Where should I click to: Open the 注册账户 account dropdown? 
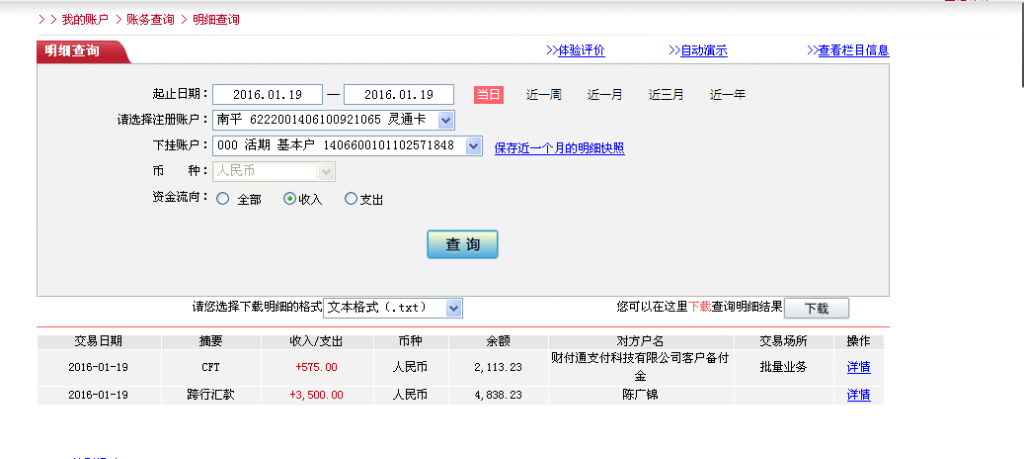(445, 120)
